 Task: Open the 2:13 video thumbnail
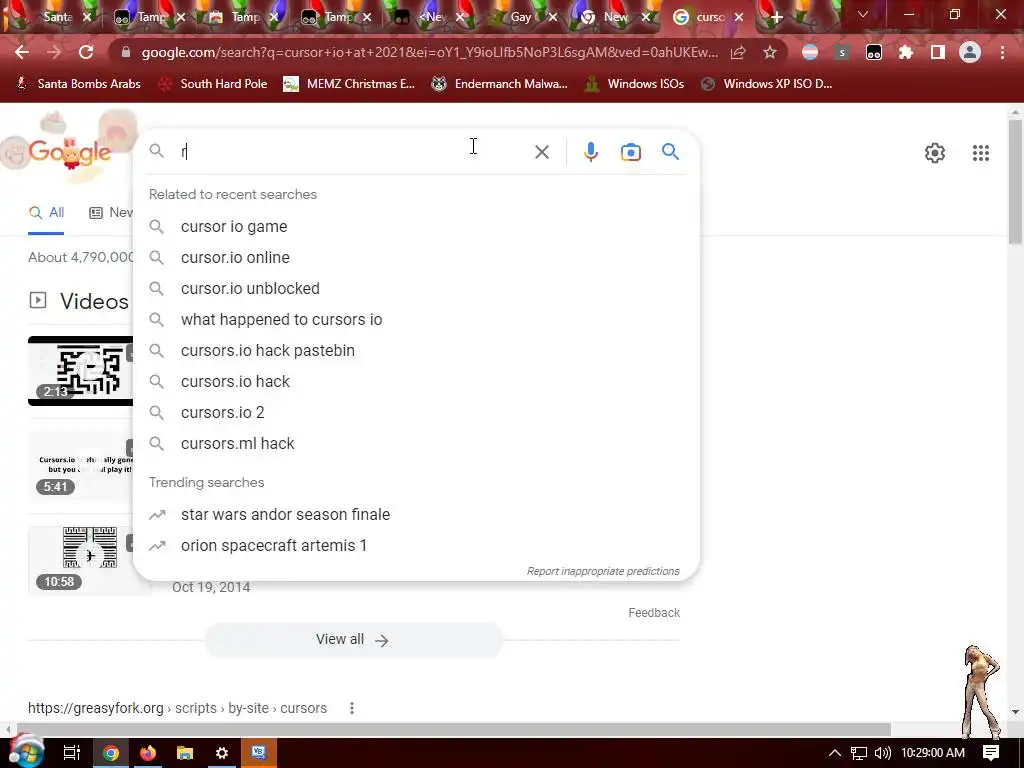click(80, 371)
